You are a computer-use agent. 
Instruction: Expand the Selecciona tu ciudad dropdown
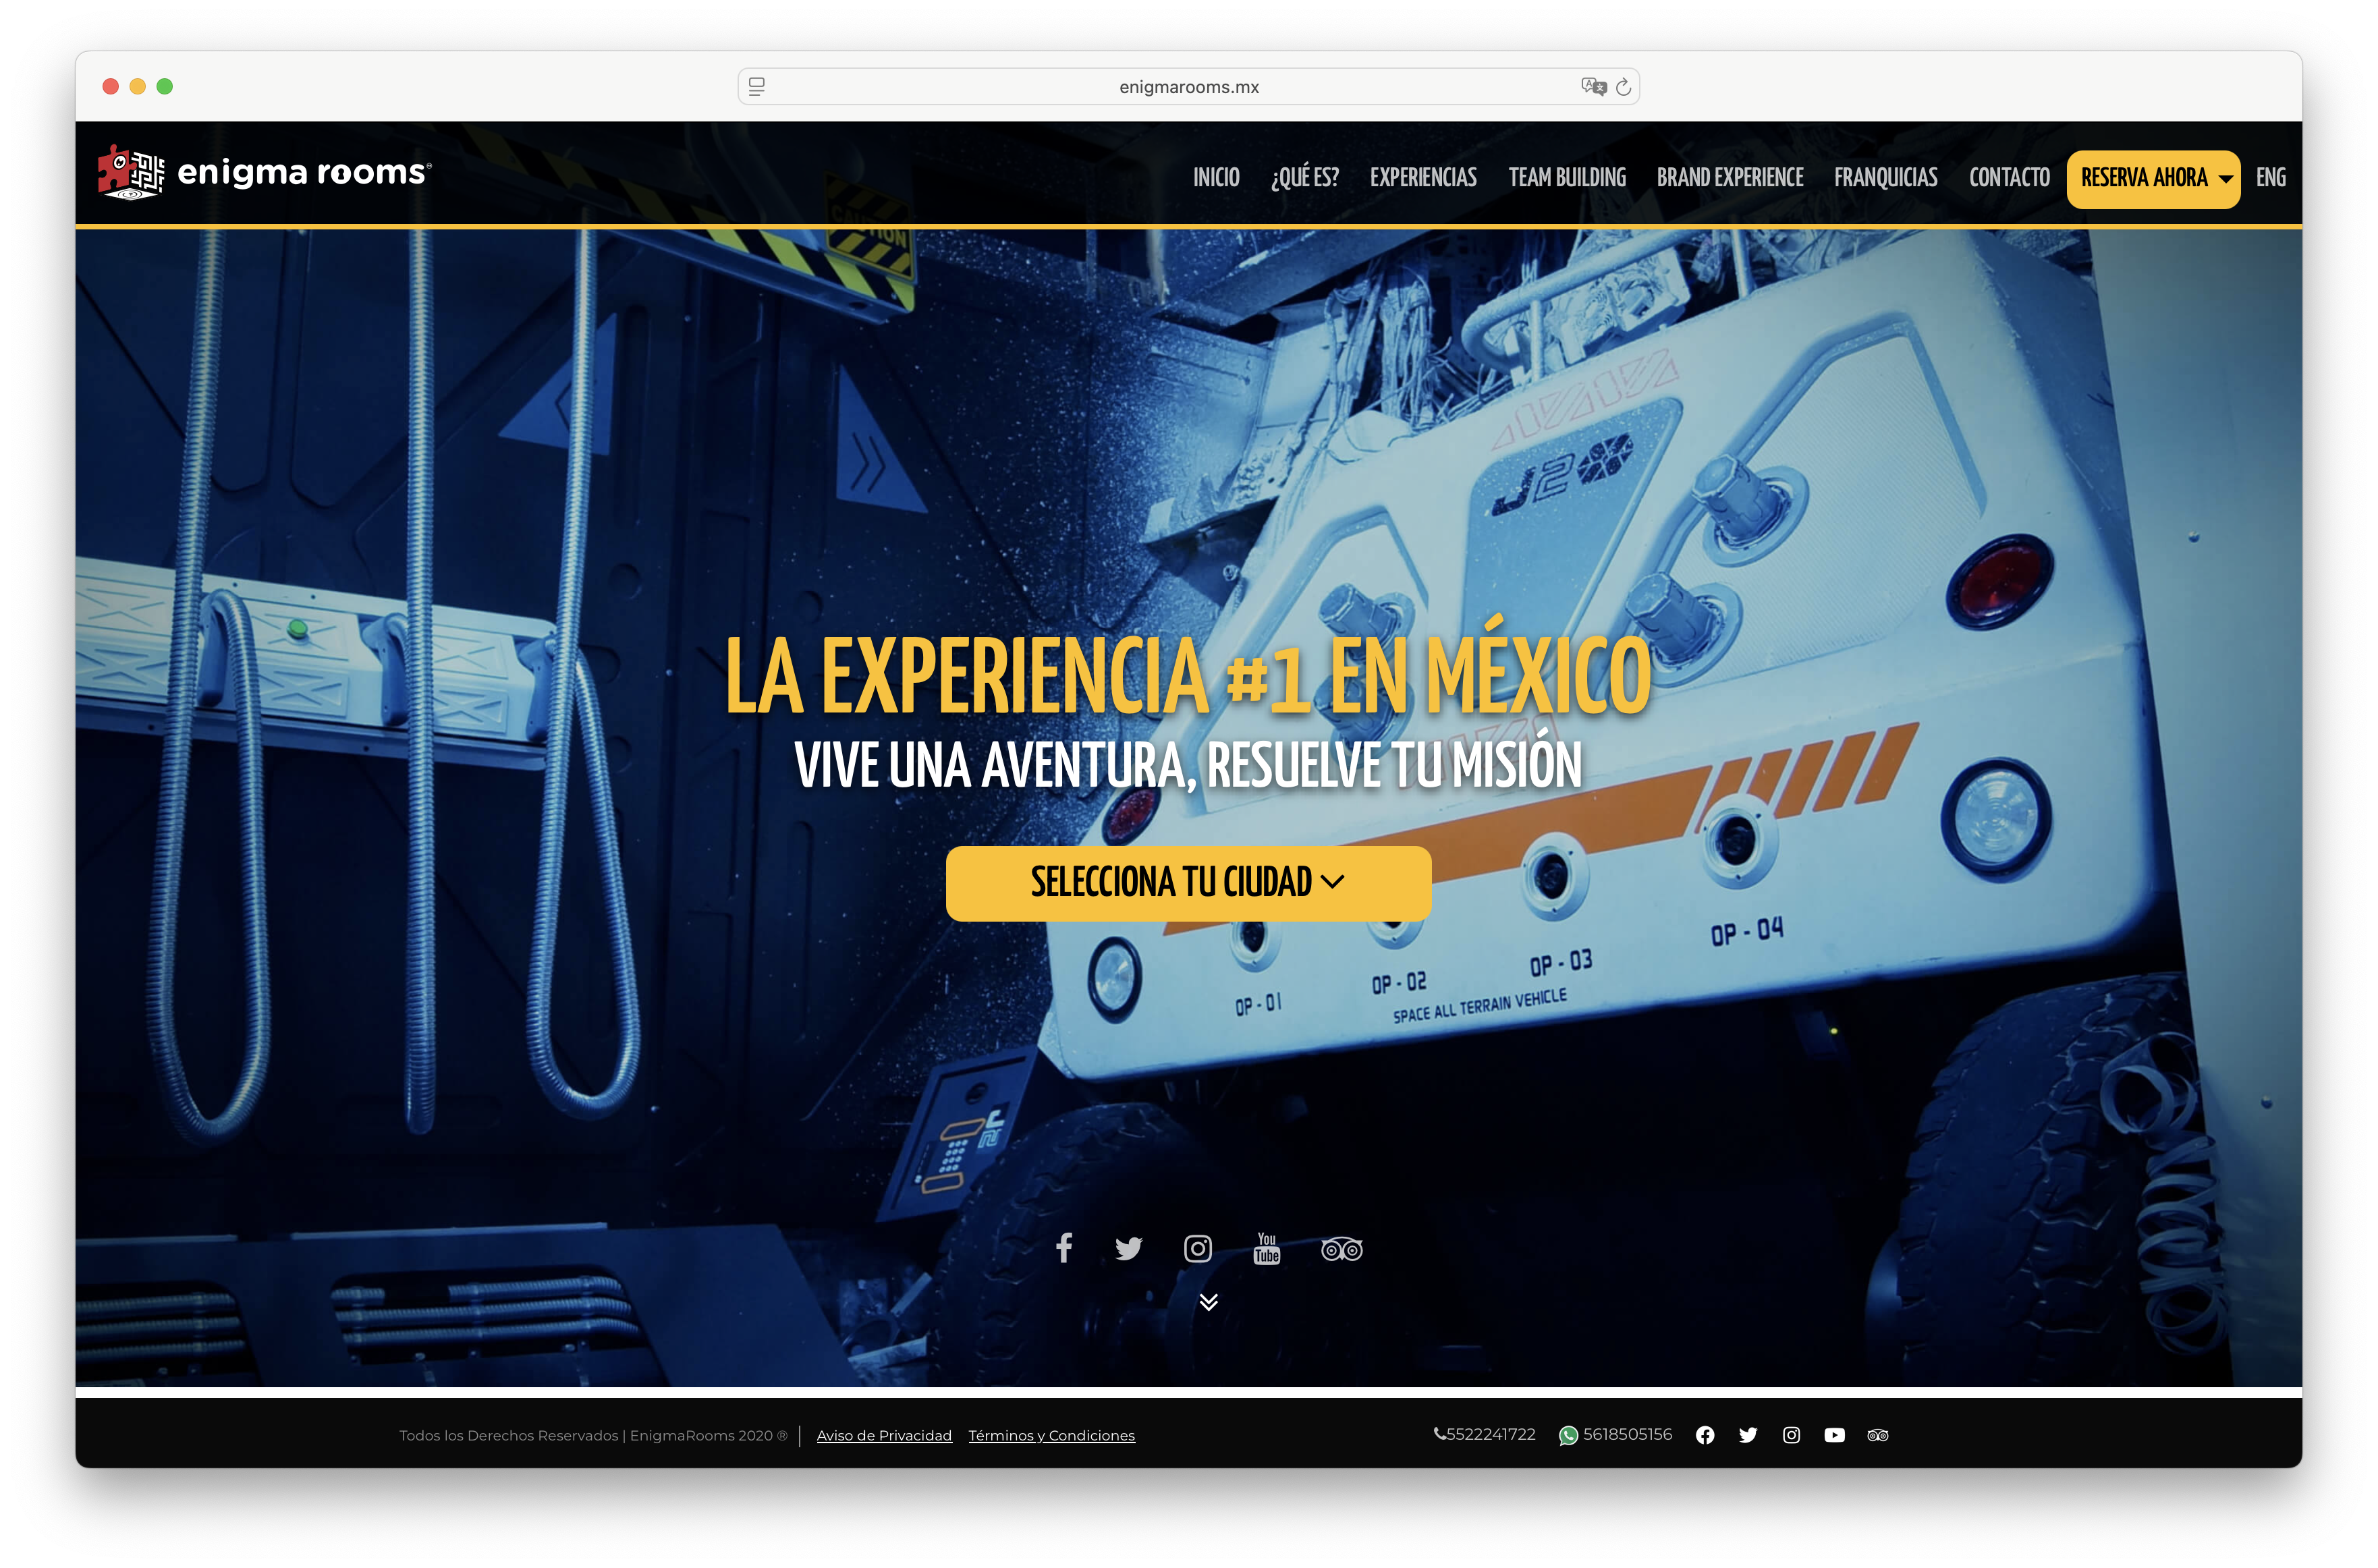click(x=1188, y=882)
